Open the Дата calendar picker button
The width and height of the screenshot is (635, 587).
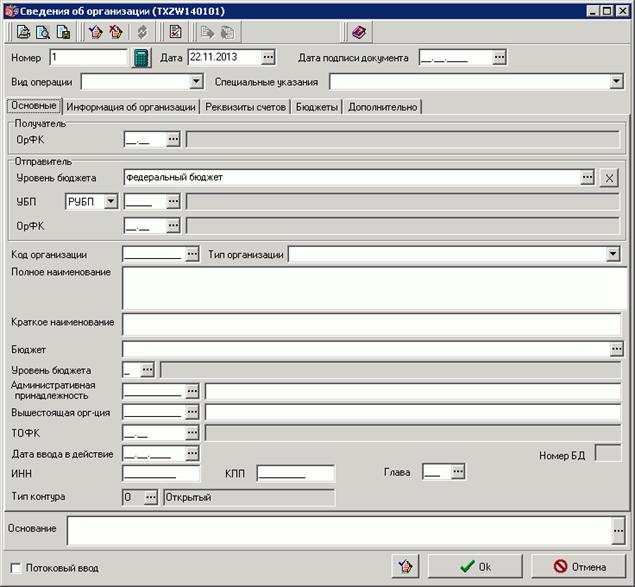pyautogui.click(x=268, y=57)
